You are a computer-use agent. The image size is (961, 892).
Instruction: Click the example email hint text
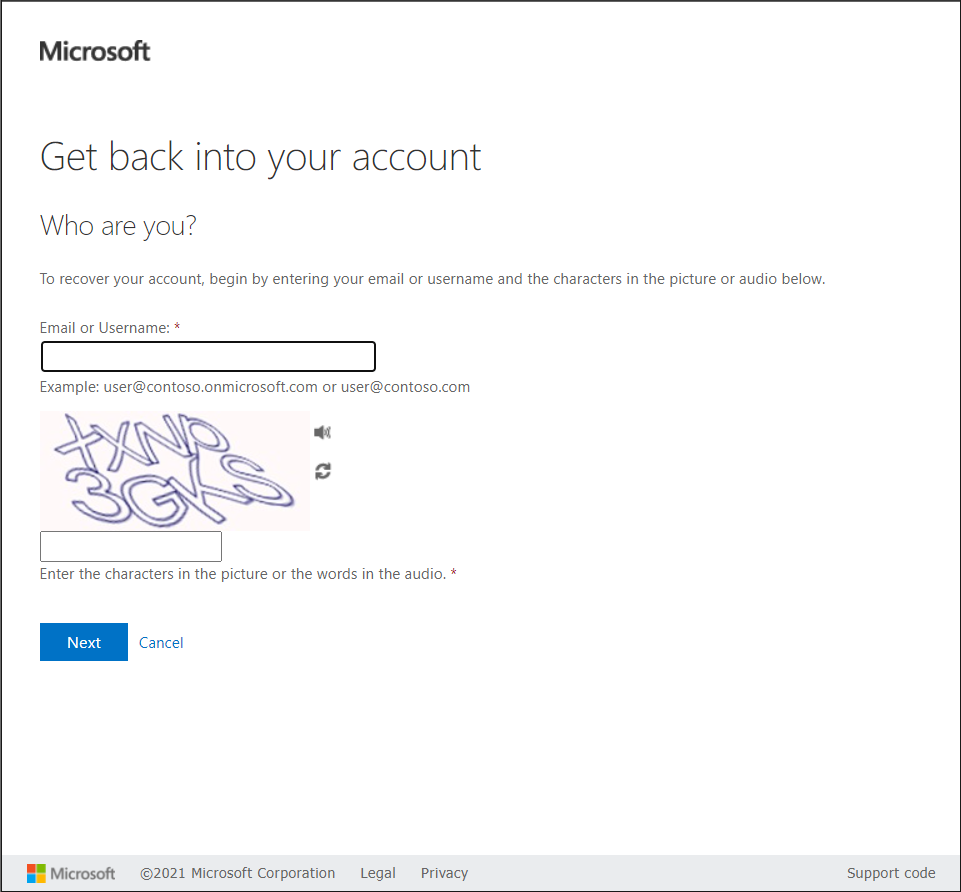(x=255, y=387)
